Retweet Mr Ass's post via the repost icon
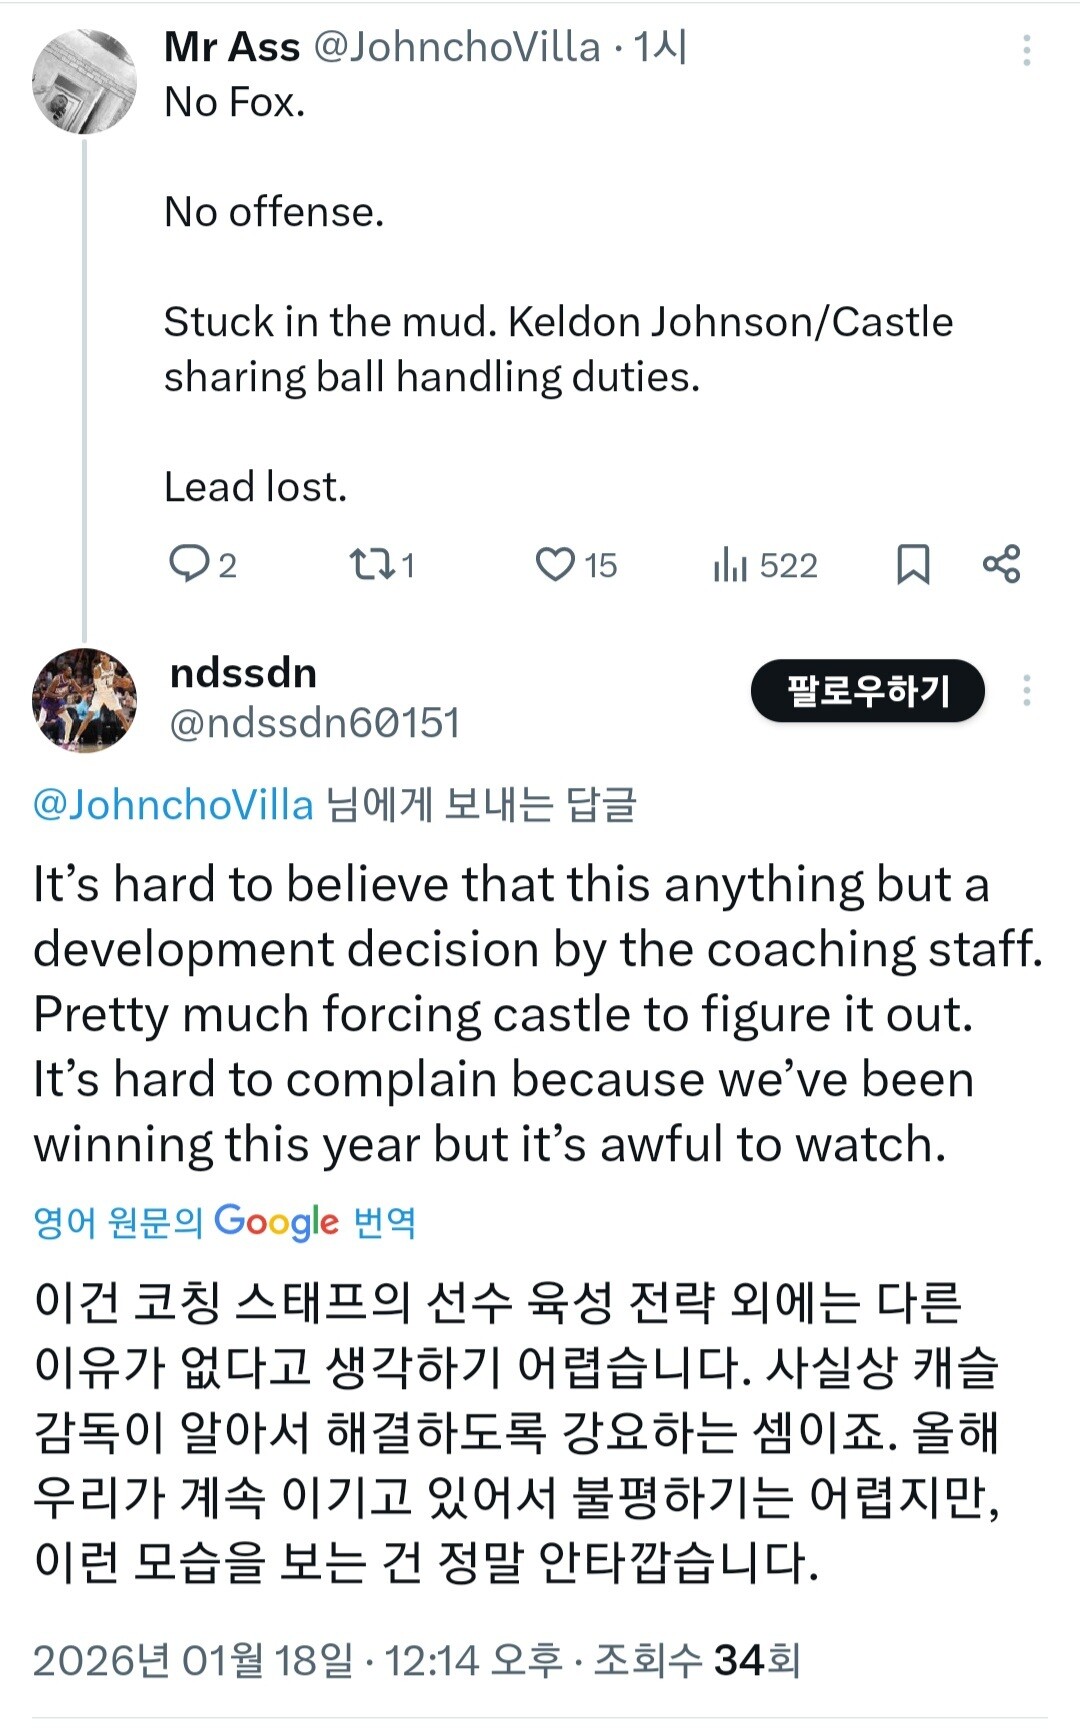This screenshot has width=1080, height=1729. pyautogui.click(x=372, y=564)
